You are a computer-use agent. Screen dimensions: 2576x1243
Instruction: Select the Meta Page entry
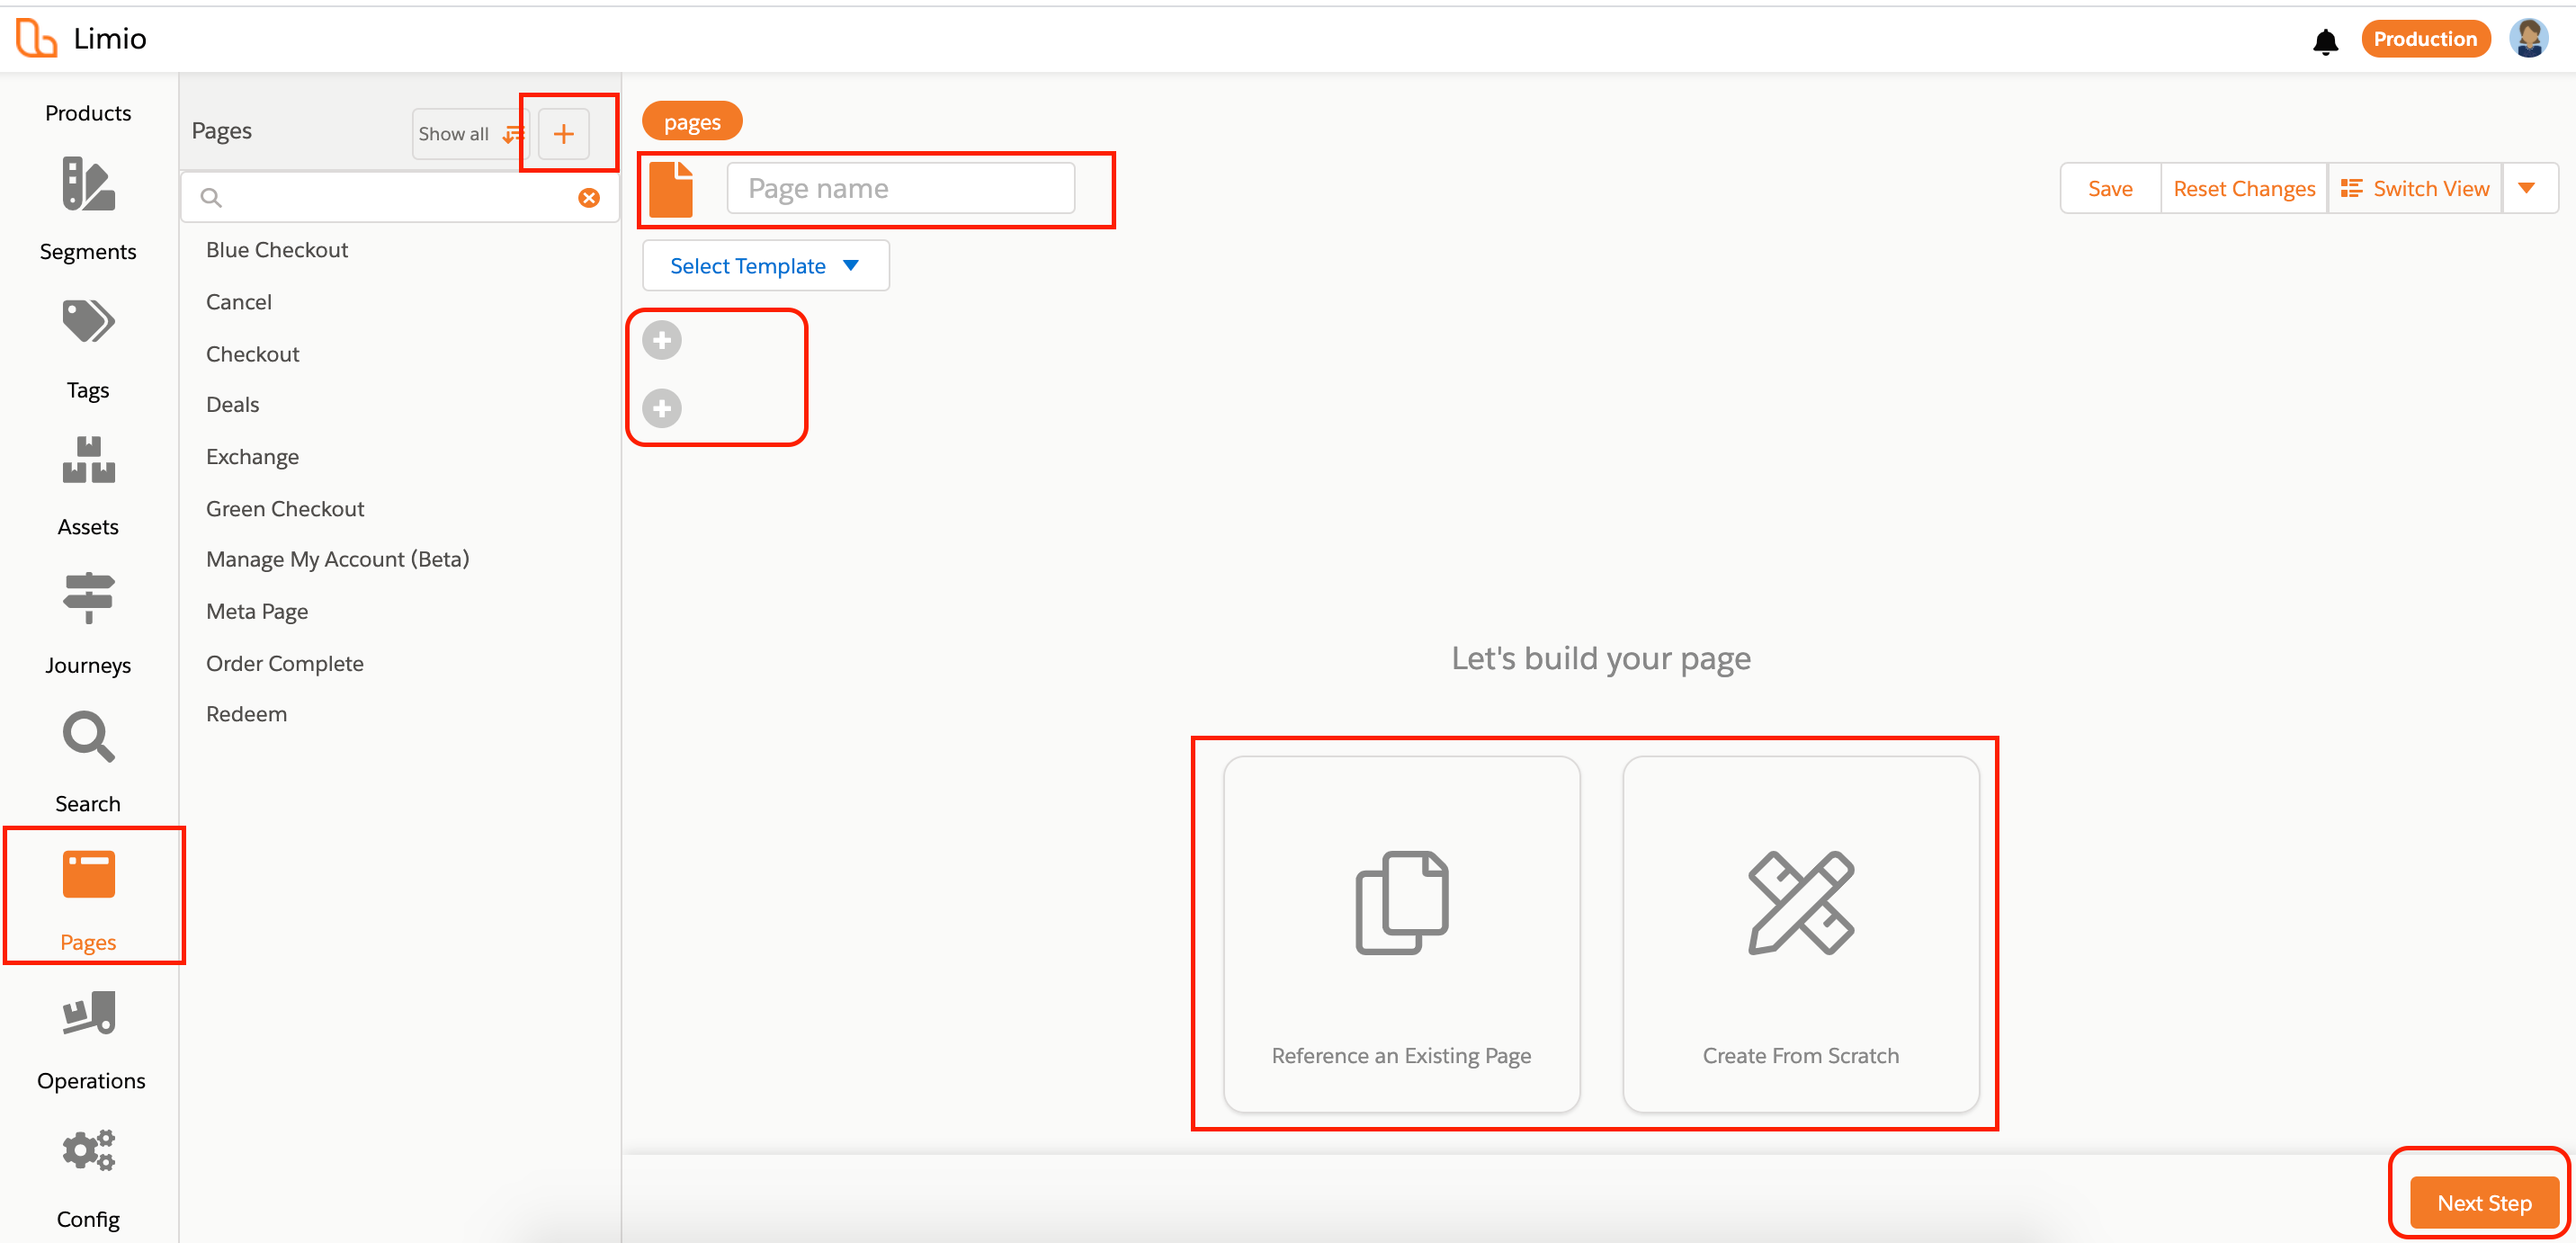click(257, 611)
